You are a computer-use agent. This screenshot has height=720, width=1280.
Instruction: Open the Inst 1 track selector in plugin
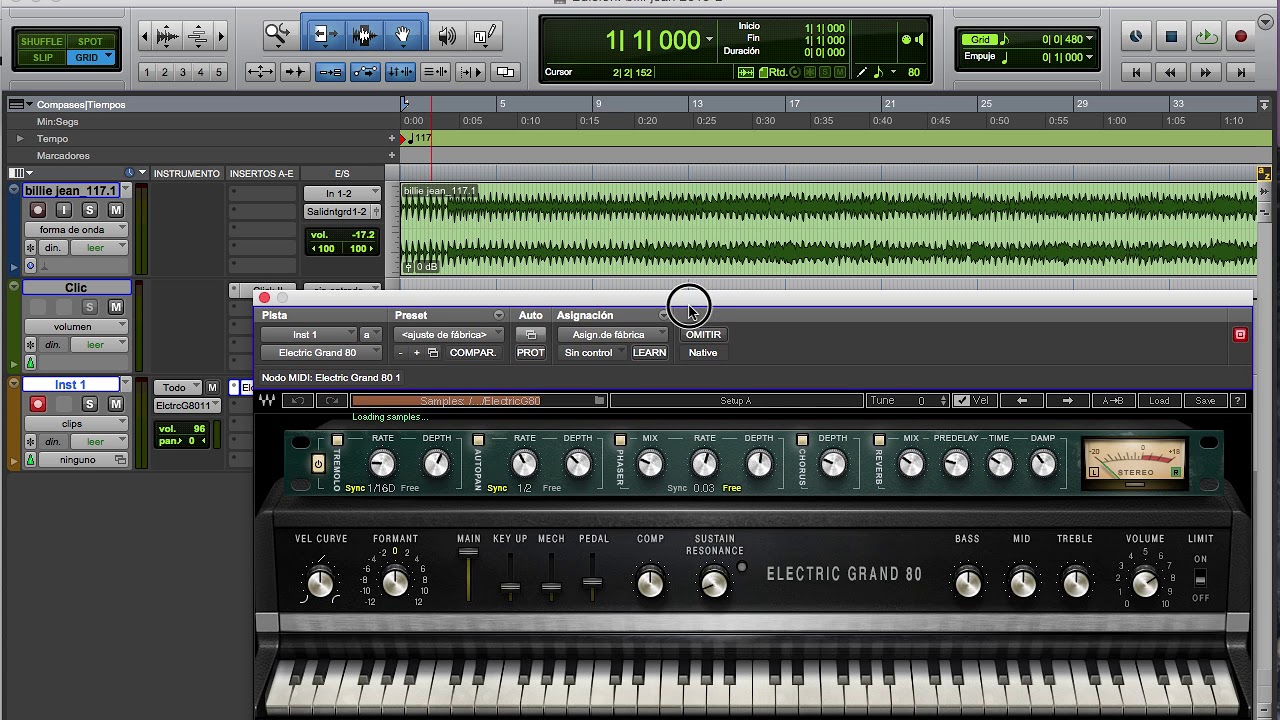point(309,335)
